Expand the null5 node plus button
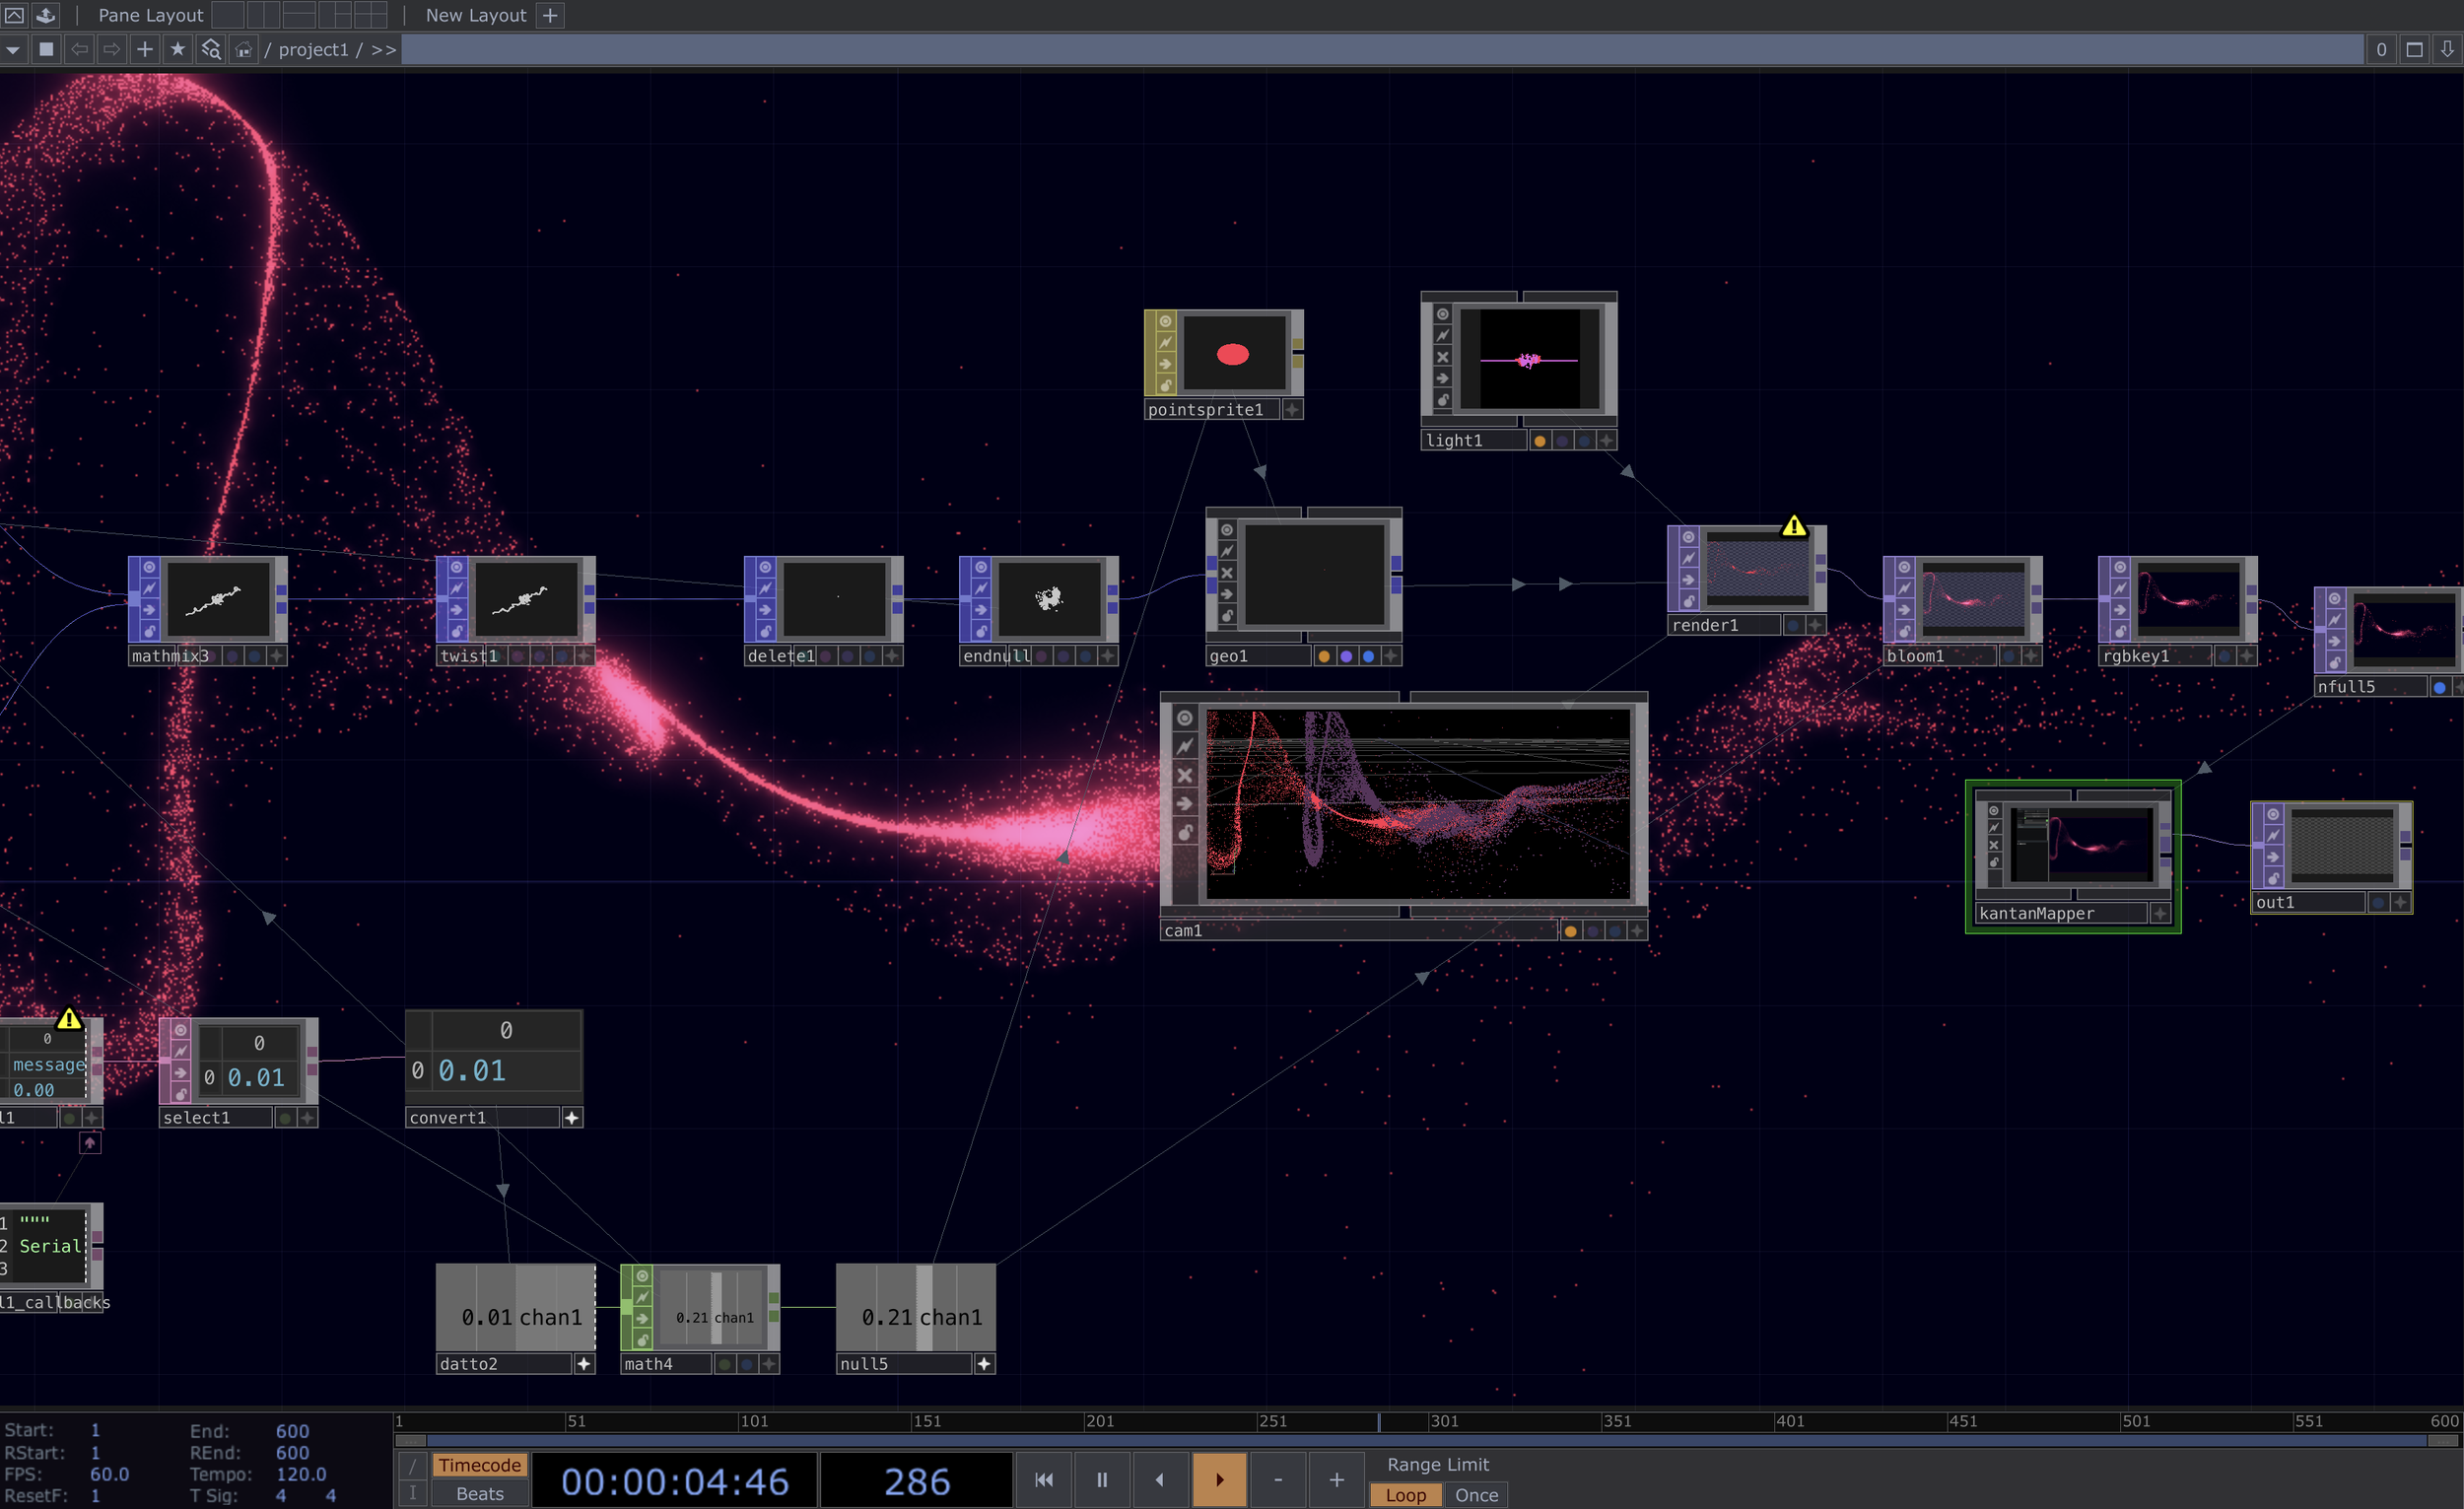This screenshot has width=2464, height=1509. point(984,1364)
